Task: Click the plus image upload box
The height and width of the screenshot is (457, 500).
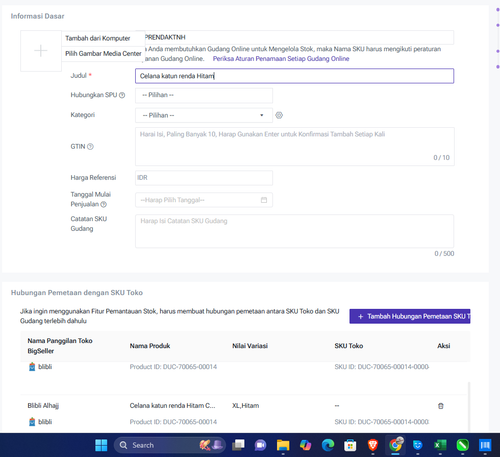Action: coord(41,51)
